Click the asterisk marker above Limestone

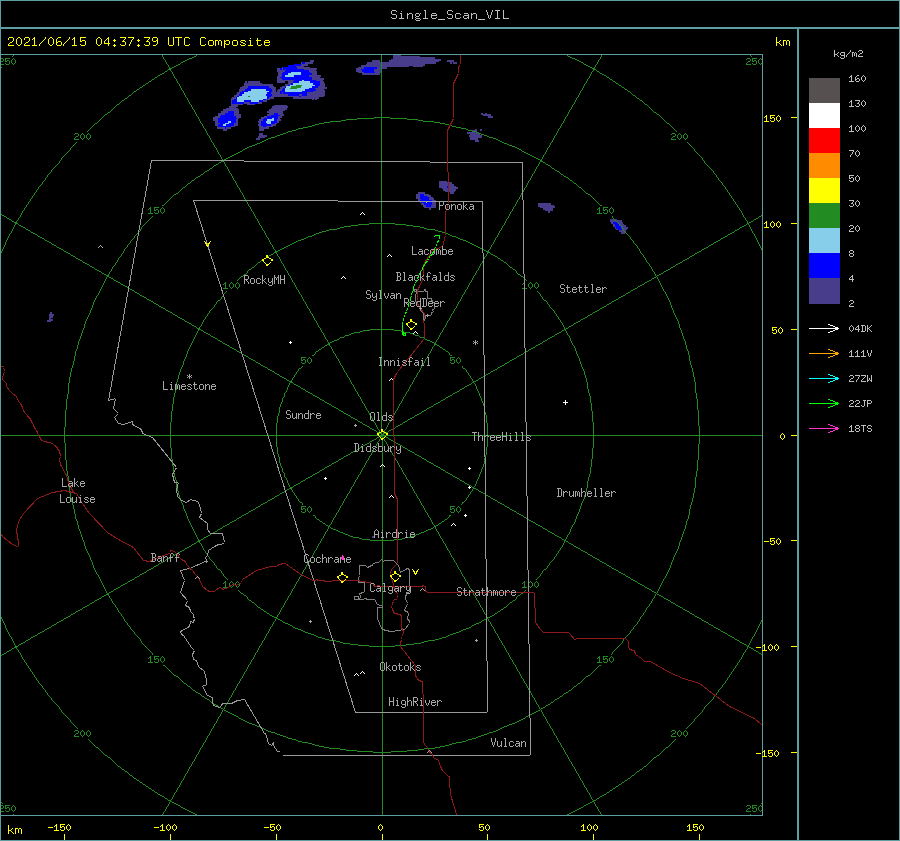point(189,377)
